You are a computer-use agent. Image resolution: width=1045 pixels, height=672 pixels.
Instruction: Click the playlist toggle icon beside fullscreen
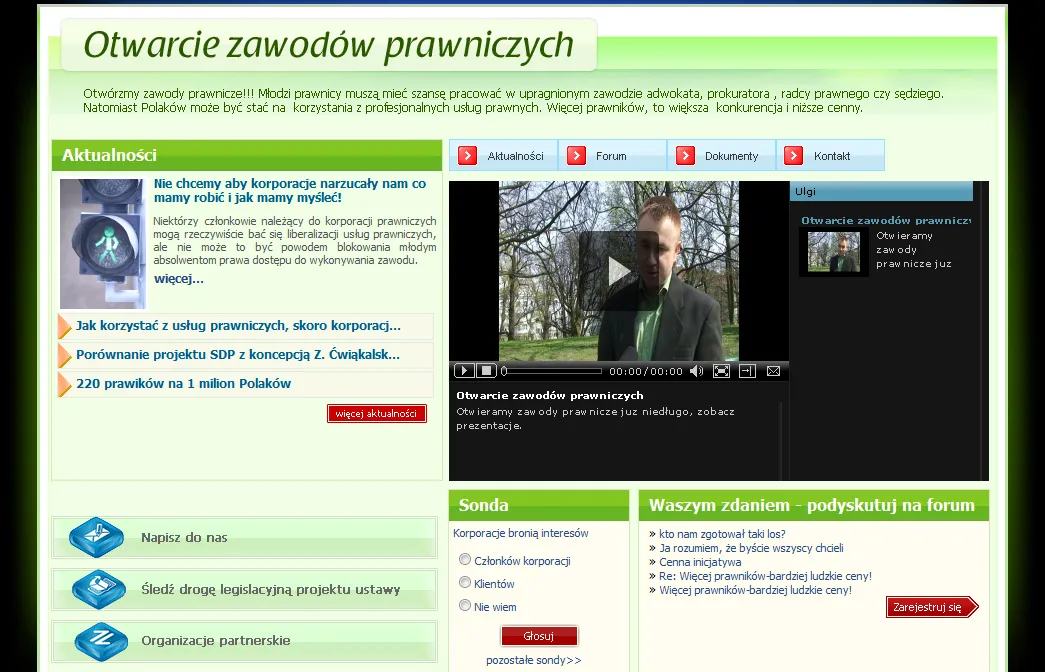click(747, 371)
